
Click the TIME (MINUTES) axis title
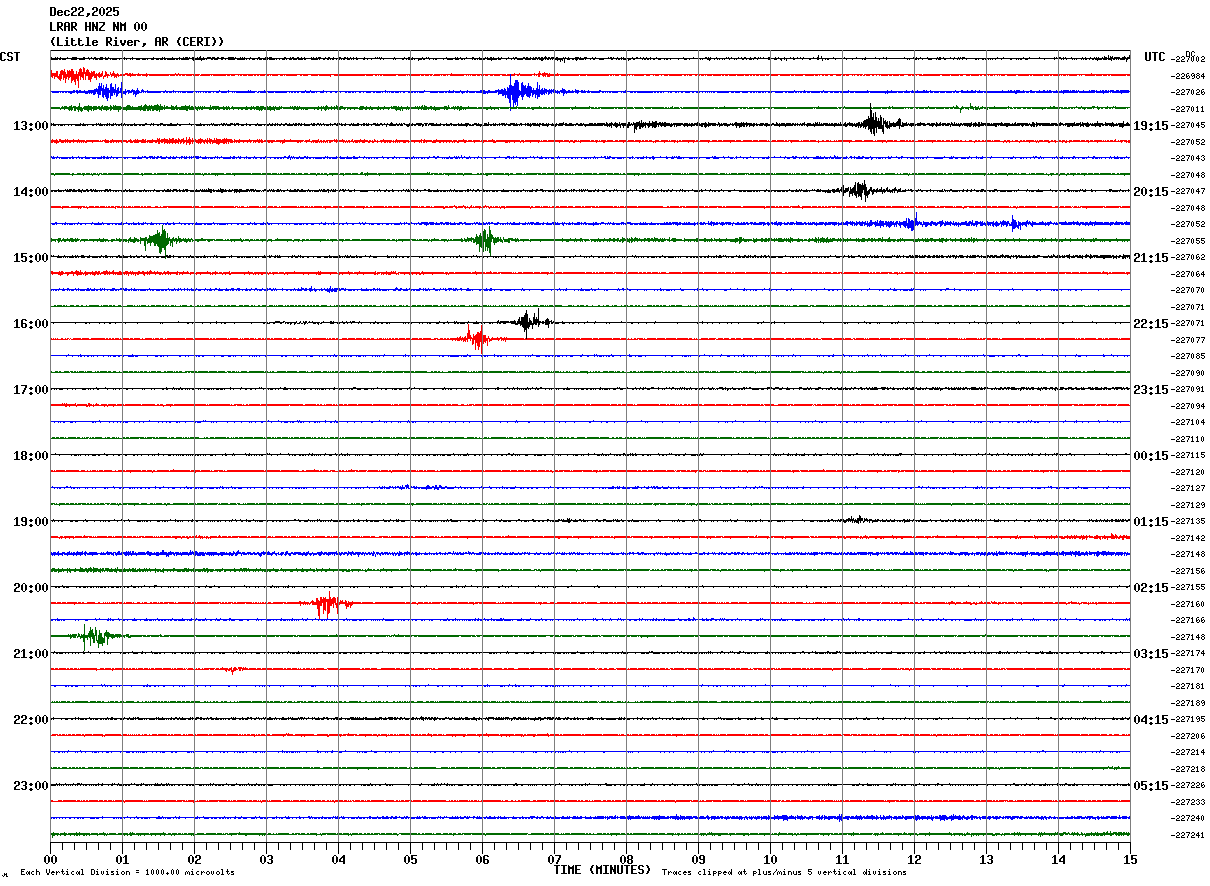[x=602, y=870]
